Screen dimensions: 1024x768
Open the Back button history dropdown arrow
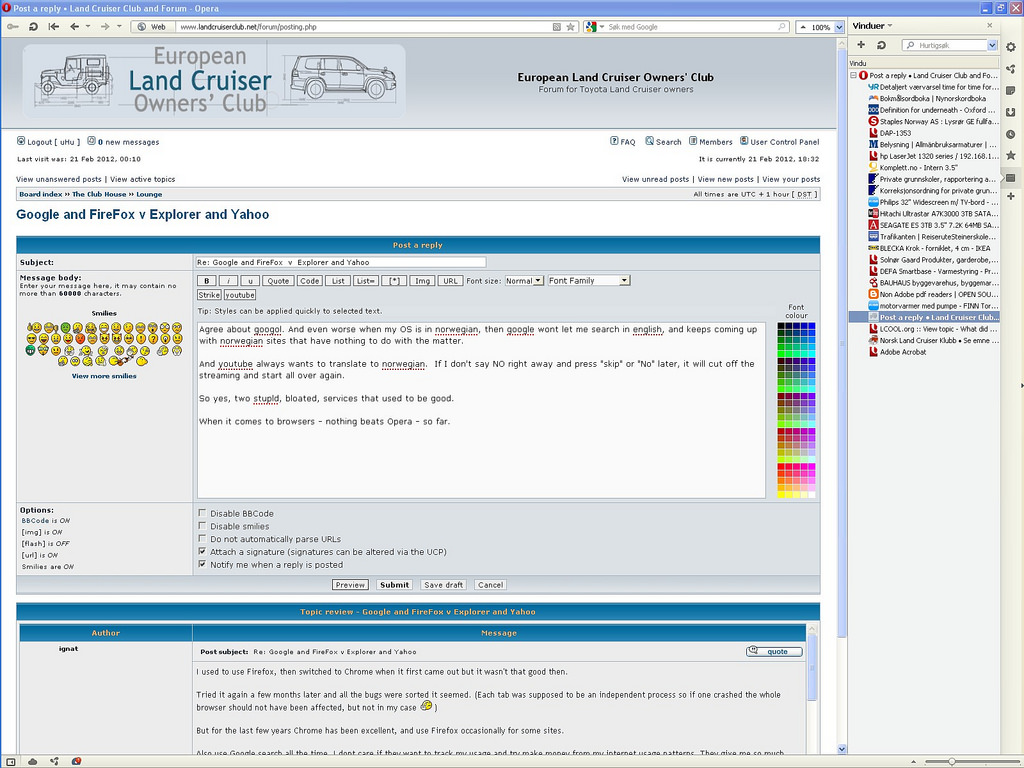(x=88, y=27)
